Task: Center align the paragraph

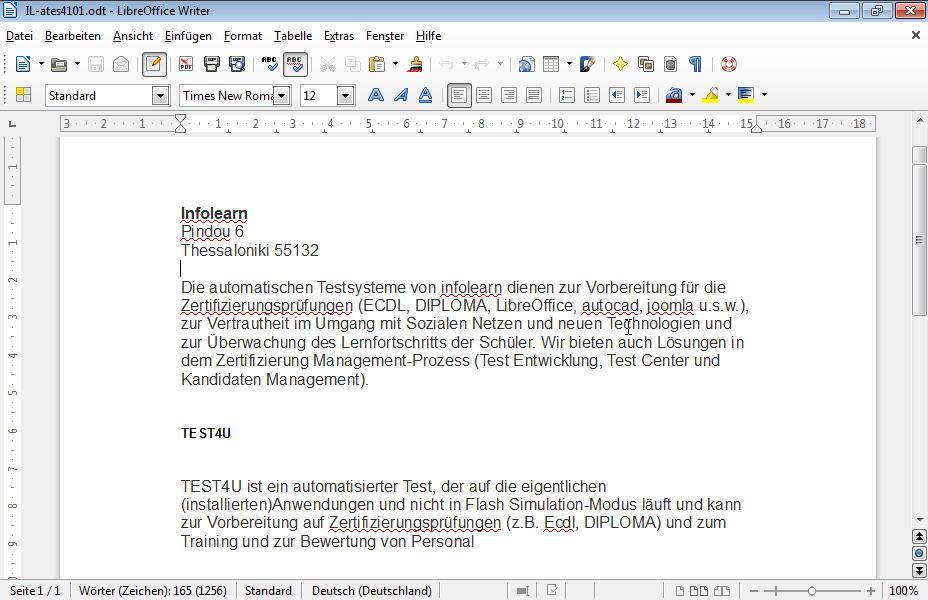Action: 484,95
